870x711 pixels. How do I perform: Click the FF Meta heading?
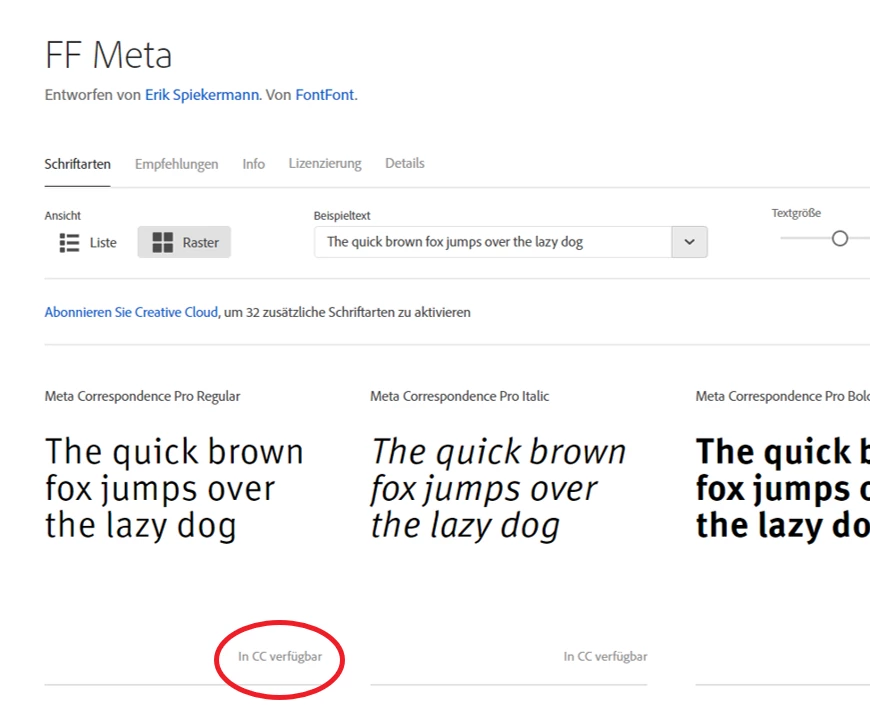(109, 55)
